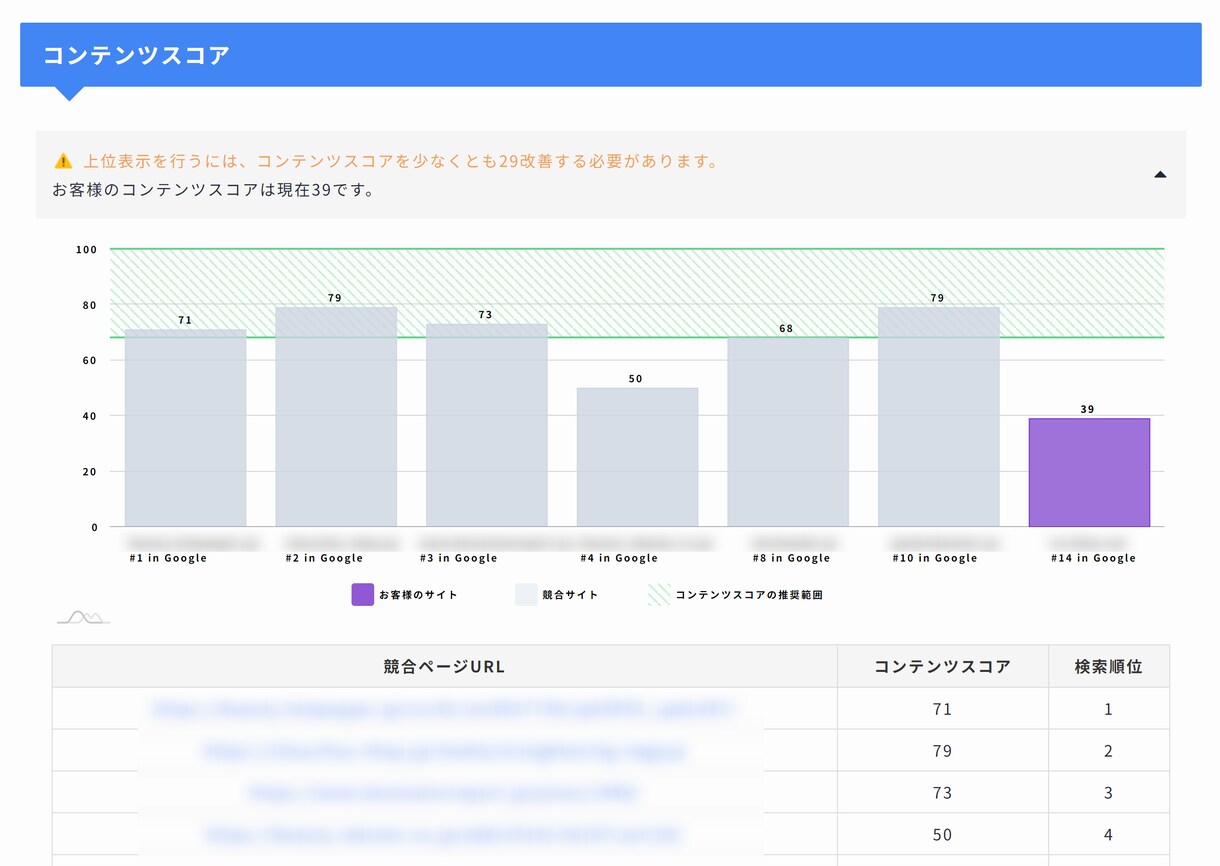Select the #4 in Google bar scored 50
The image size is (1220, 866).
(x=637, y=457)
